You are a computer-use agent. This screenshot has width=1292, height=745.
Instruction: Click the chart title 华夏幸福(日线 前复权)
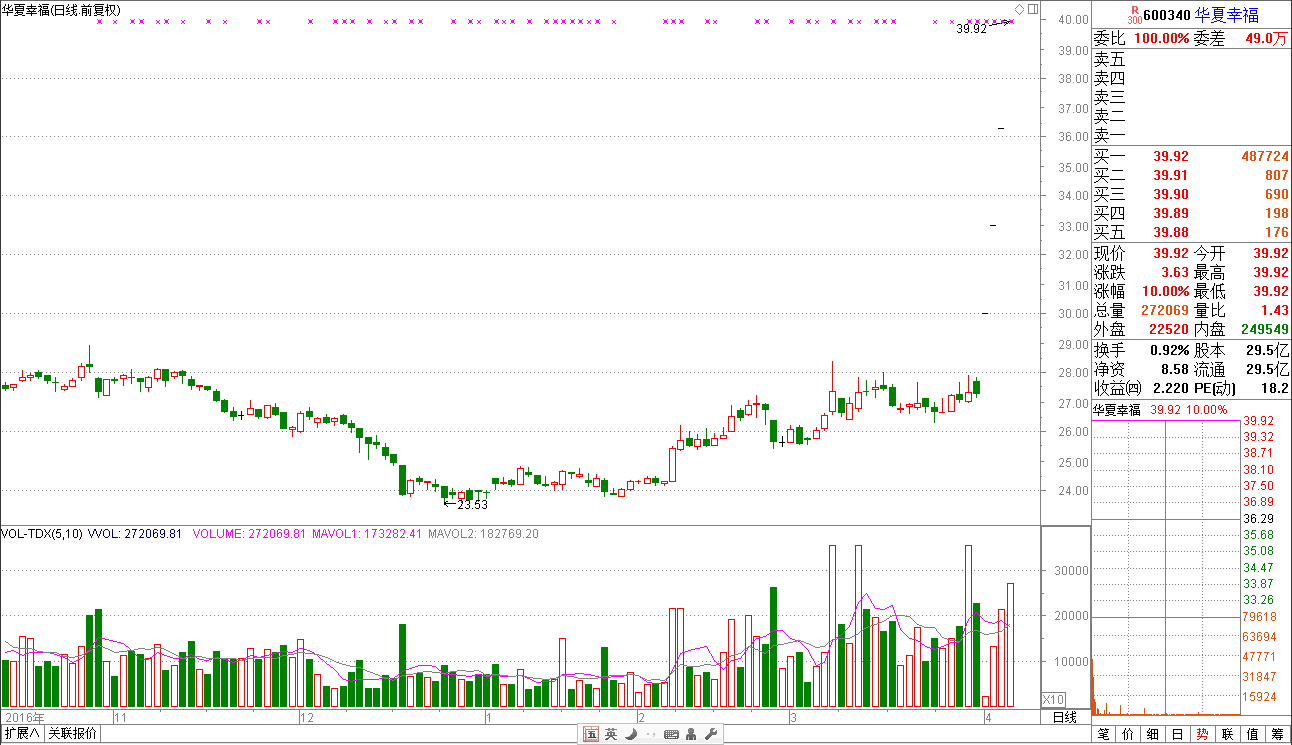[62, 10]
